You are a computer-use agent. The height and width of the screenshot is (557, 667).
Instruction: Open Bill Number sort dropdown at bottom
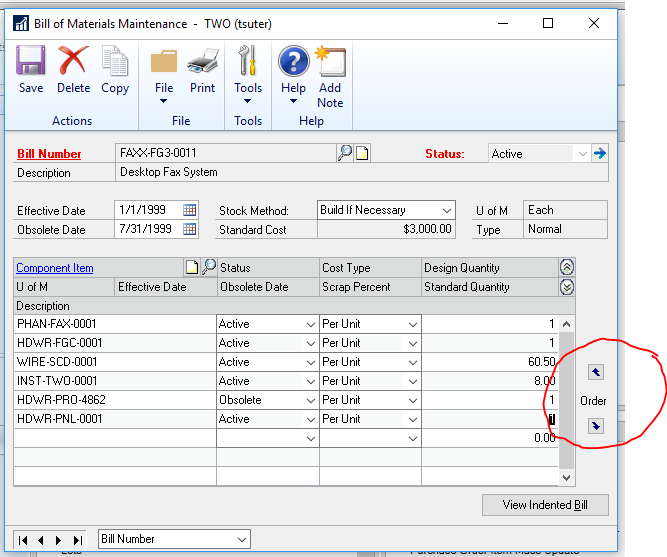(x=242, y=540)
